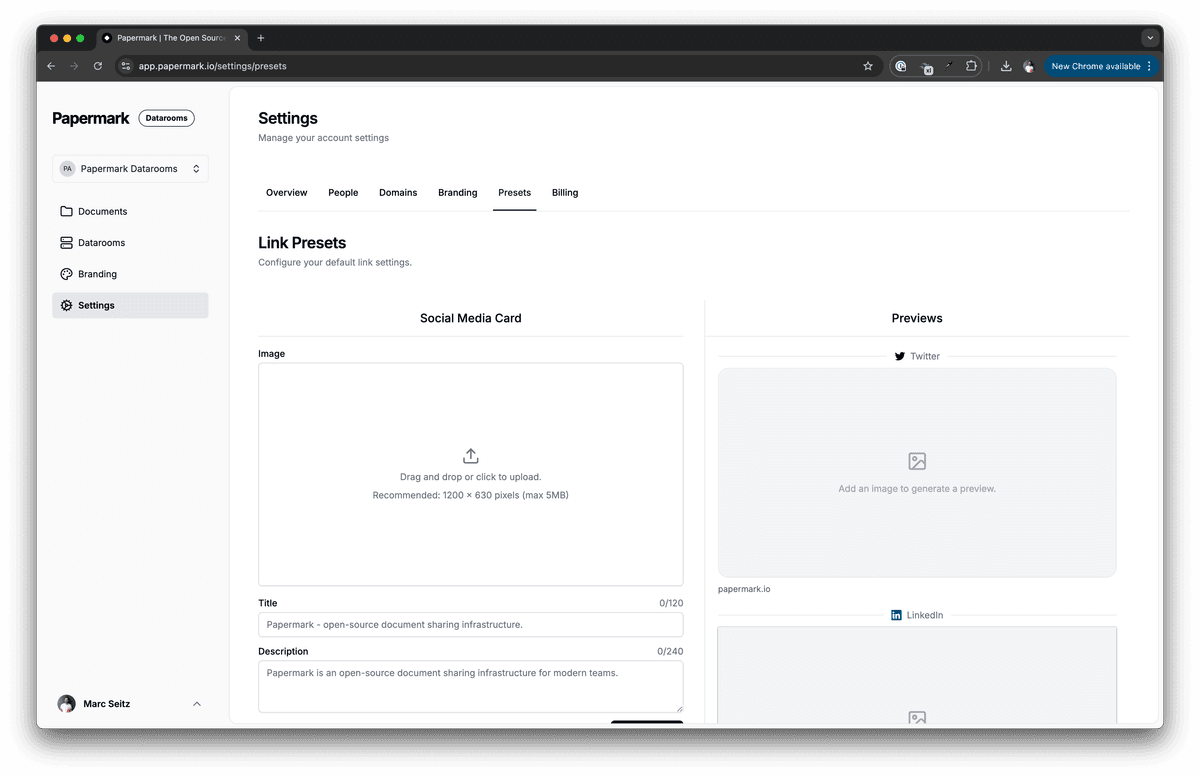Open Chrome tab search dropdown arrow
This screenshot has height=777, width=1200.
pyautogui.click(x=1150, y=38)
